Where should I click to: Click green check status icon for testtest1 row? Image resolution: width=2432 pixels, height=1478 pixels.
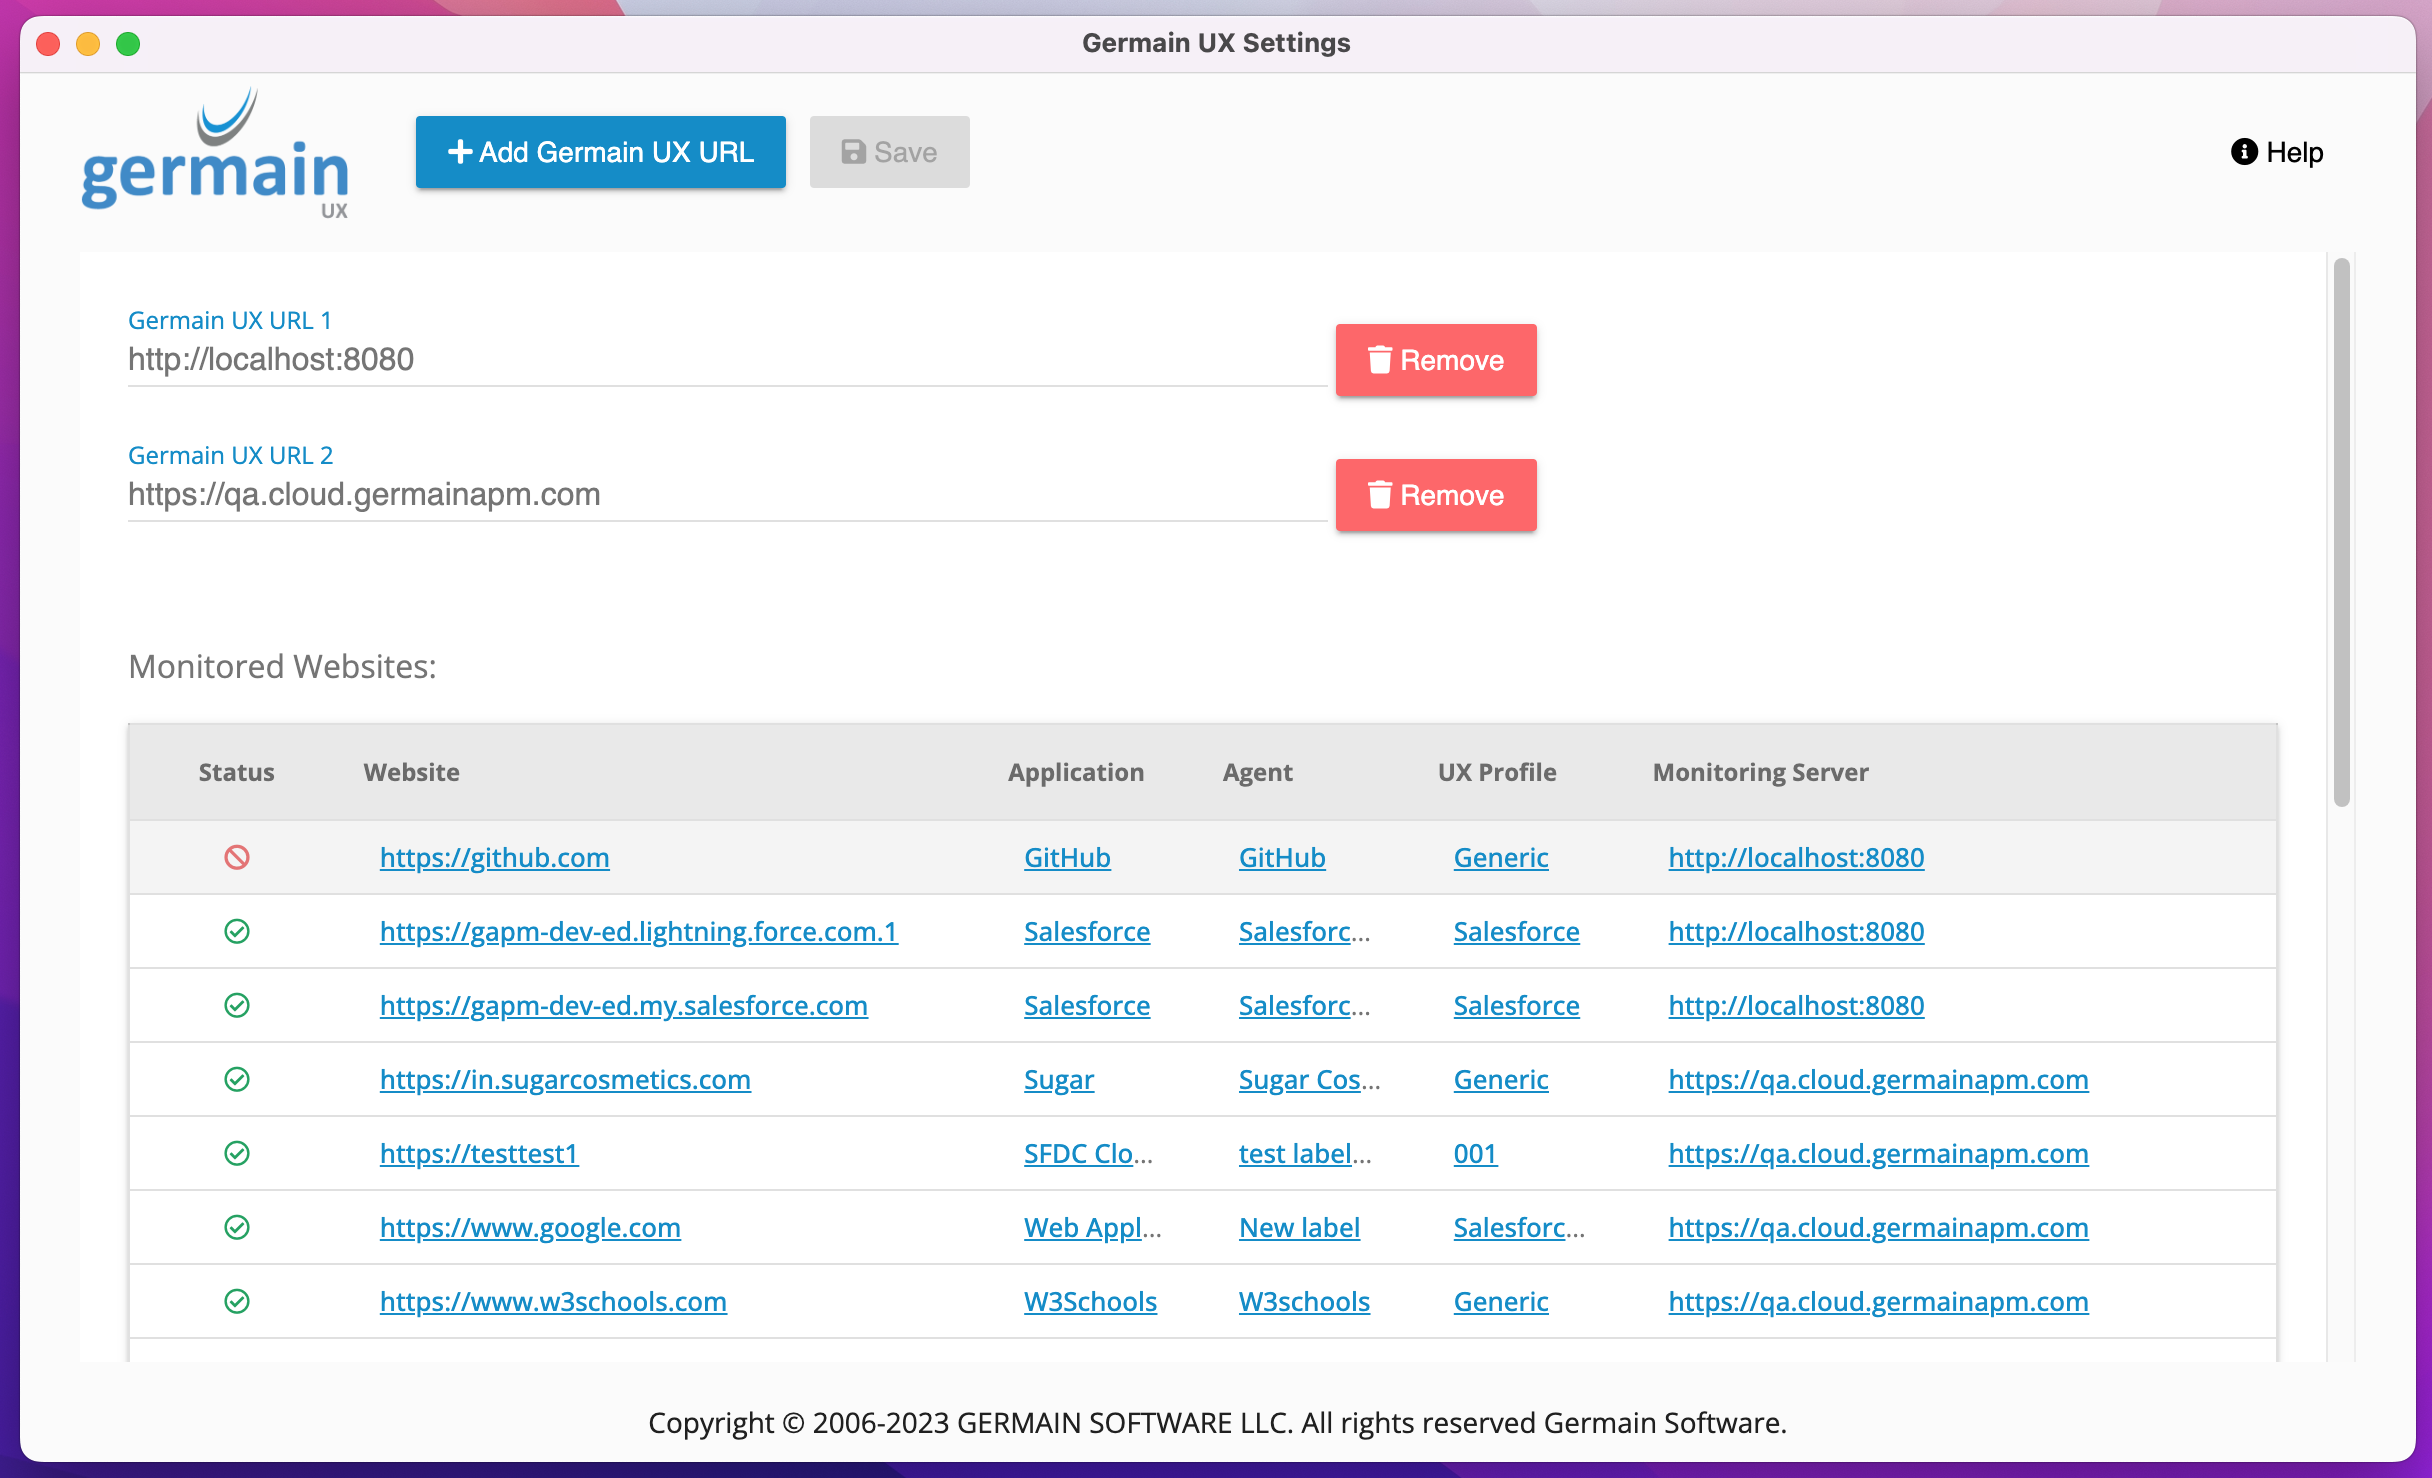237,1153
